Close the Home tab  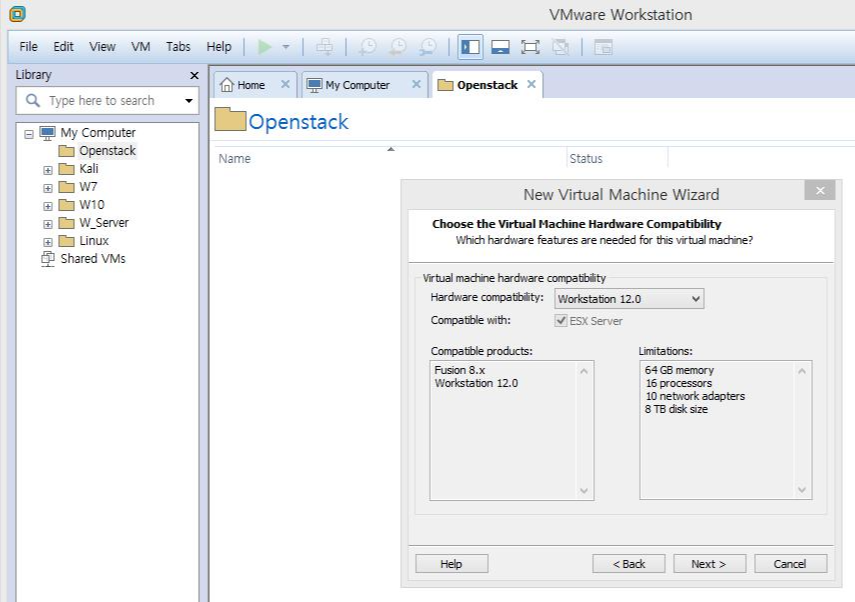point(285,84)
